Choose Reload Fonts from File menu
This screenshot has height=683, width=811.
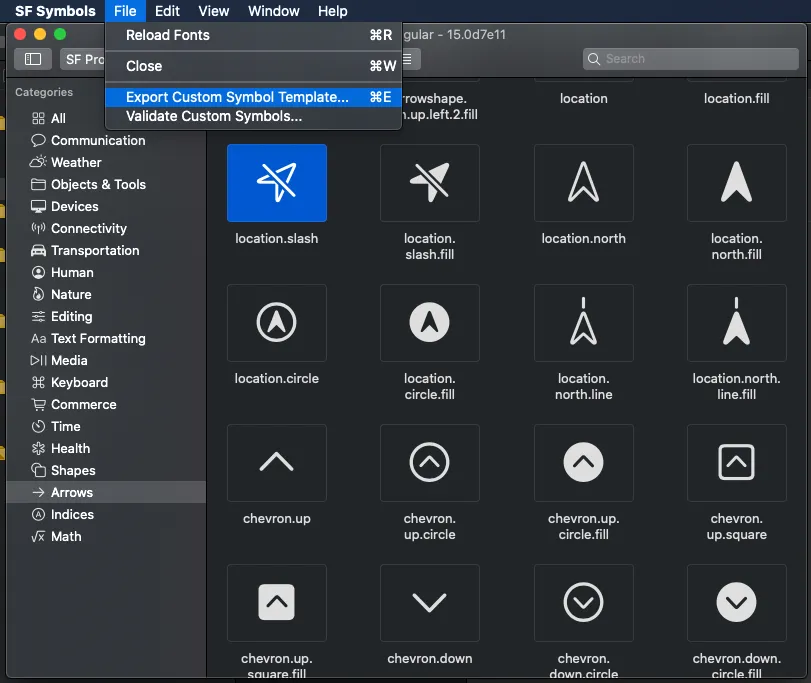tap(253, 35)
